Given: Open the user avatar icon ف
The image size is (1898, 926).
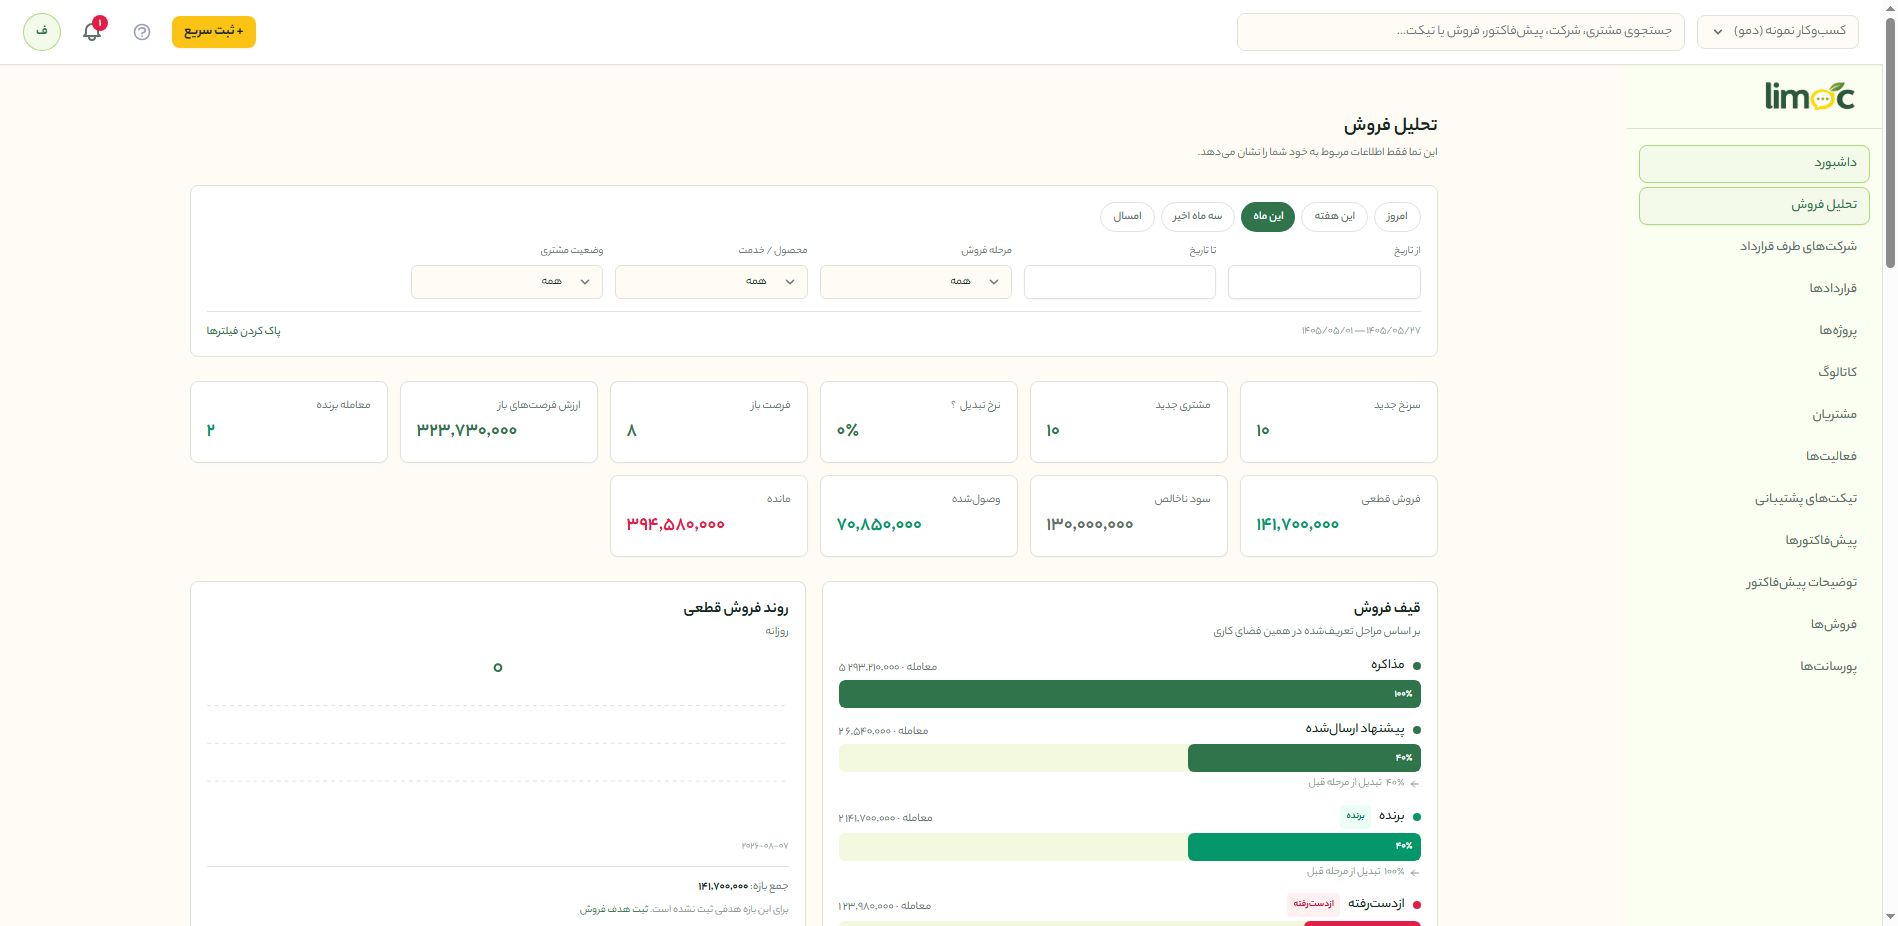Looking at the screenshot, I should (42, 32).
